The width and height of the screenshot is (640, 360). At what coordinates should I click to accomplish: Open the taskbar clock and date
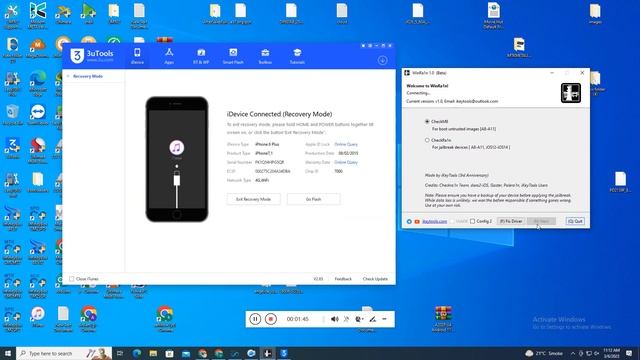(611, 353)
